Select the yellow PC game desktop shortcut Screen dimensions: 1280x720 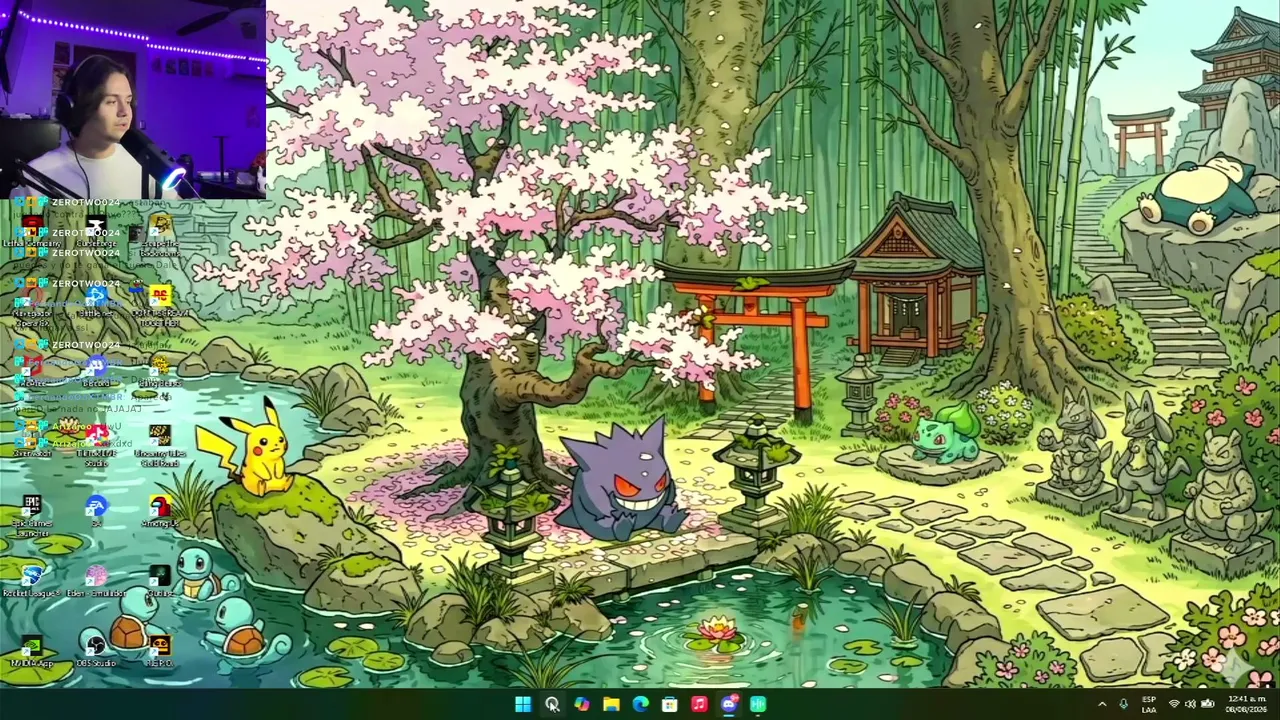pyautogui.click(x=160, y=307)
